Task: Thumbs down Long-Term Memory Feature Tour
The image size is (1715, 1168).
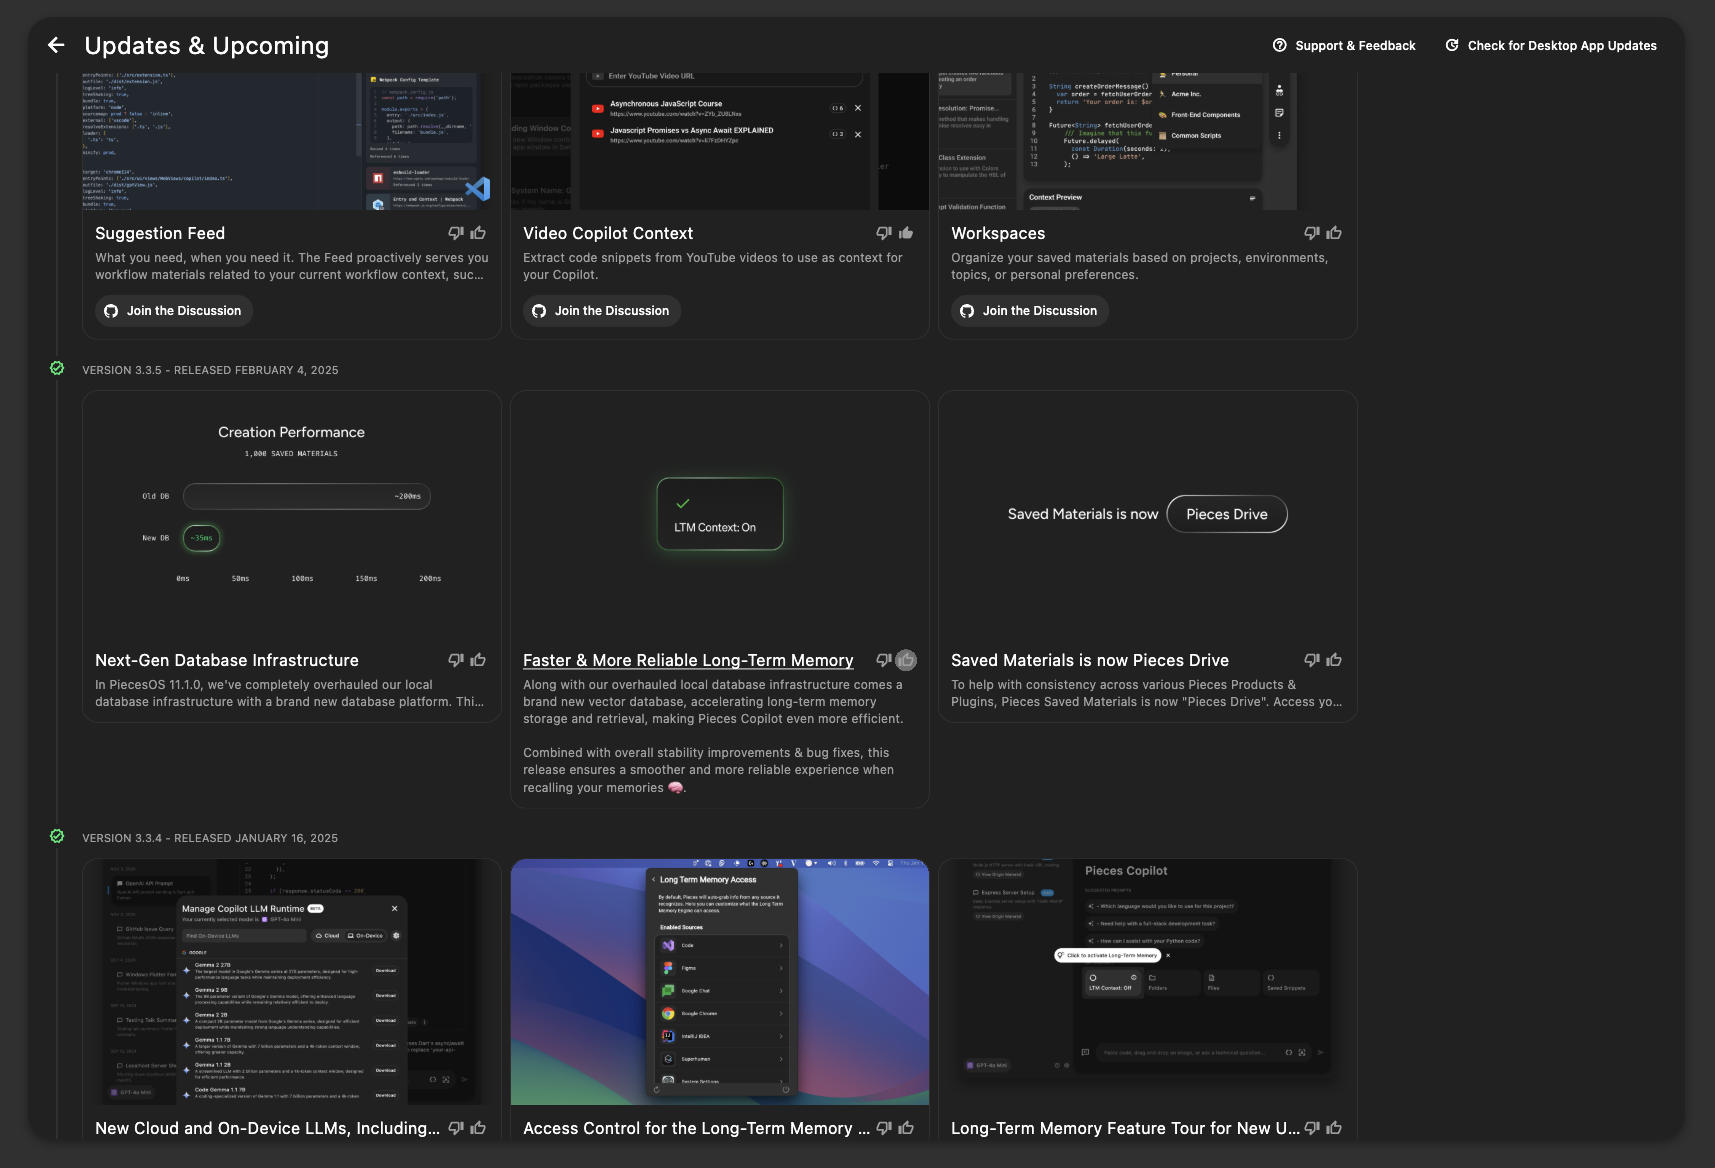Action: [x=1312, y=1128]
